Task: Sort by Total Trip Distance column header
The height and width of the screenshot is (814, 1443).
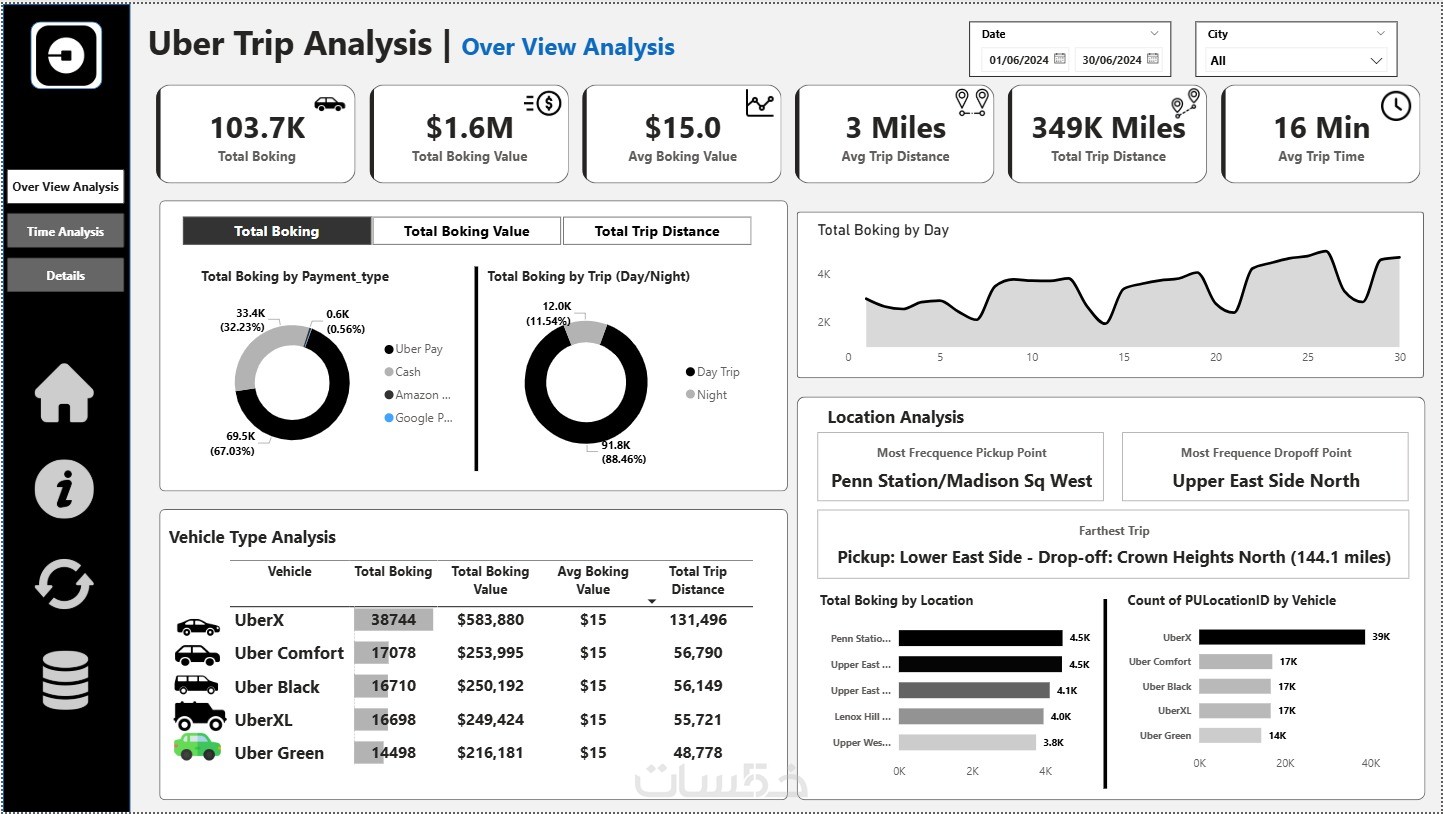Action: point(698,580)
